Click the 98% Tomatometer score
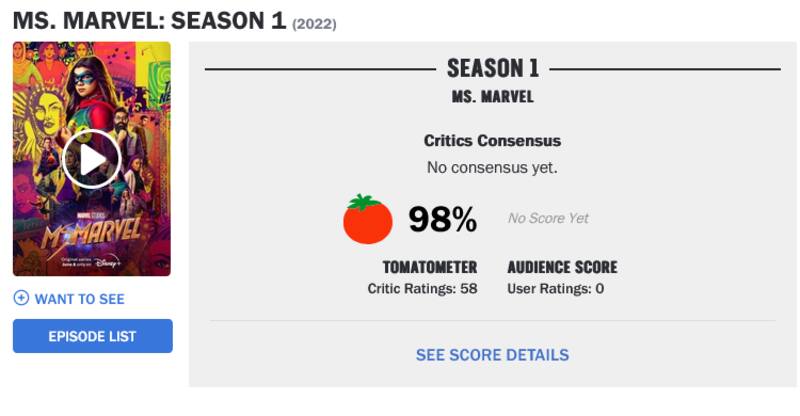 [442, 219]
